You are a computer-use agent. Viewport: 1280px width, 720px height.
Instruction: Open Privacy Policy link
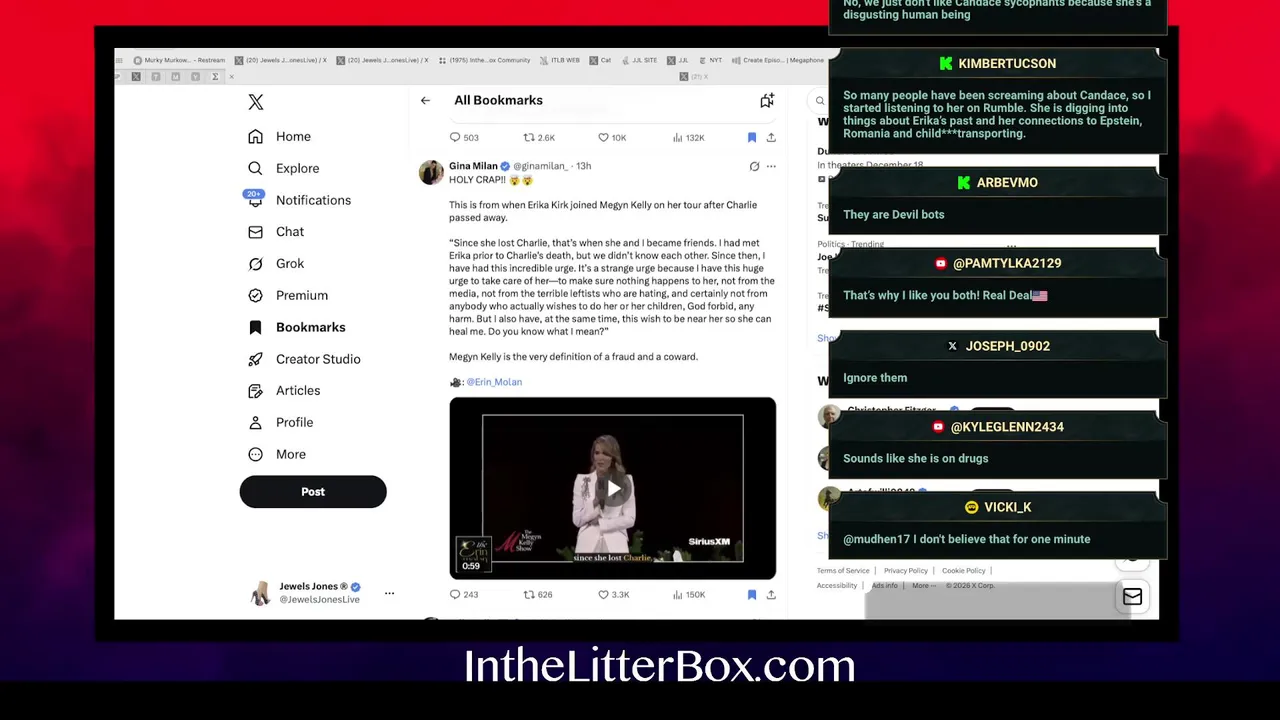point(906,570)
